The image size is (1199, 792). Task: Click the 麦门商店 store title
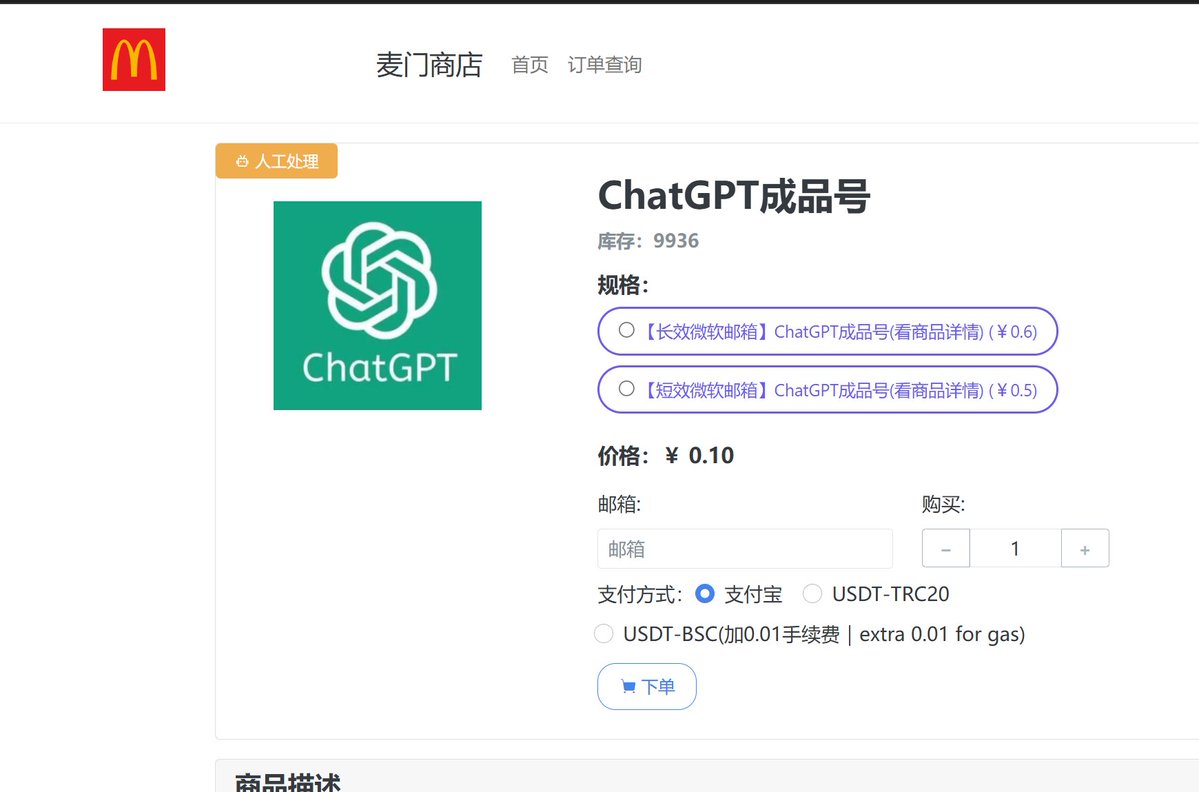[429, 65]
